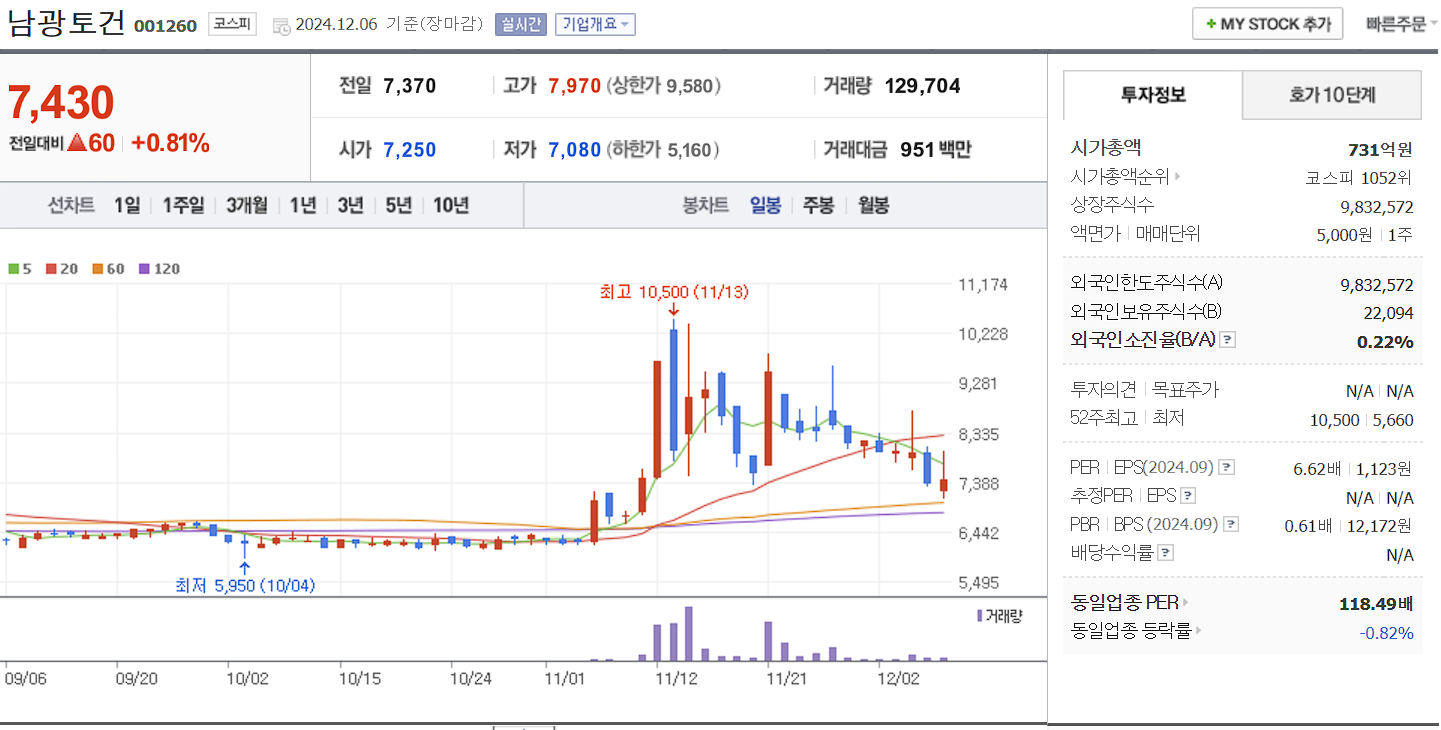Open the 기업개요 dropdown
The width and height of the screenshot is (1441, 730).
(x=595, y=24)
